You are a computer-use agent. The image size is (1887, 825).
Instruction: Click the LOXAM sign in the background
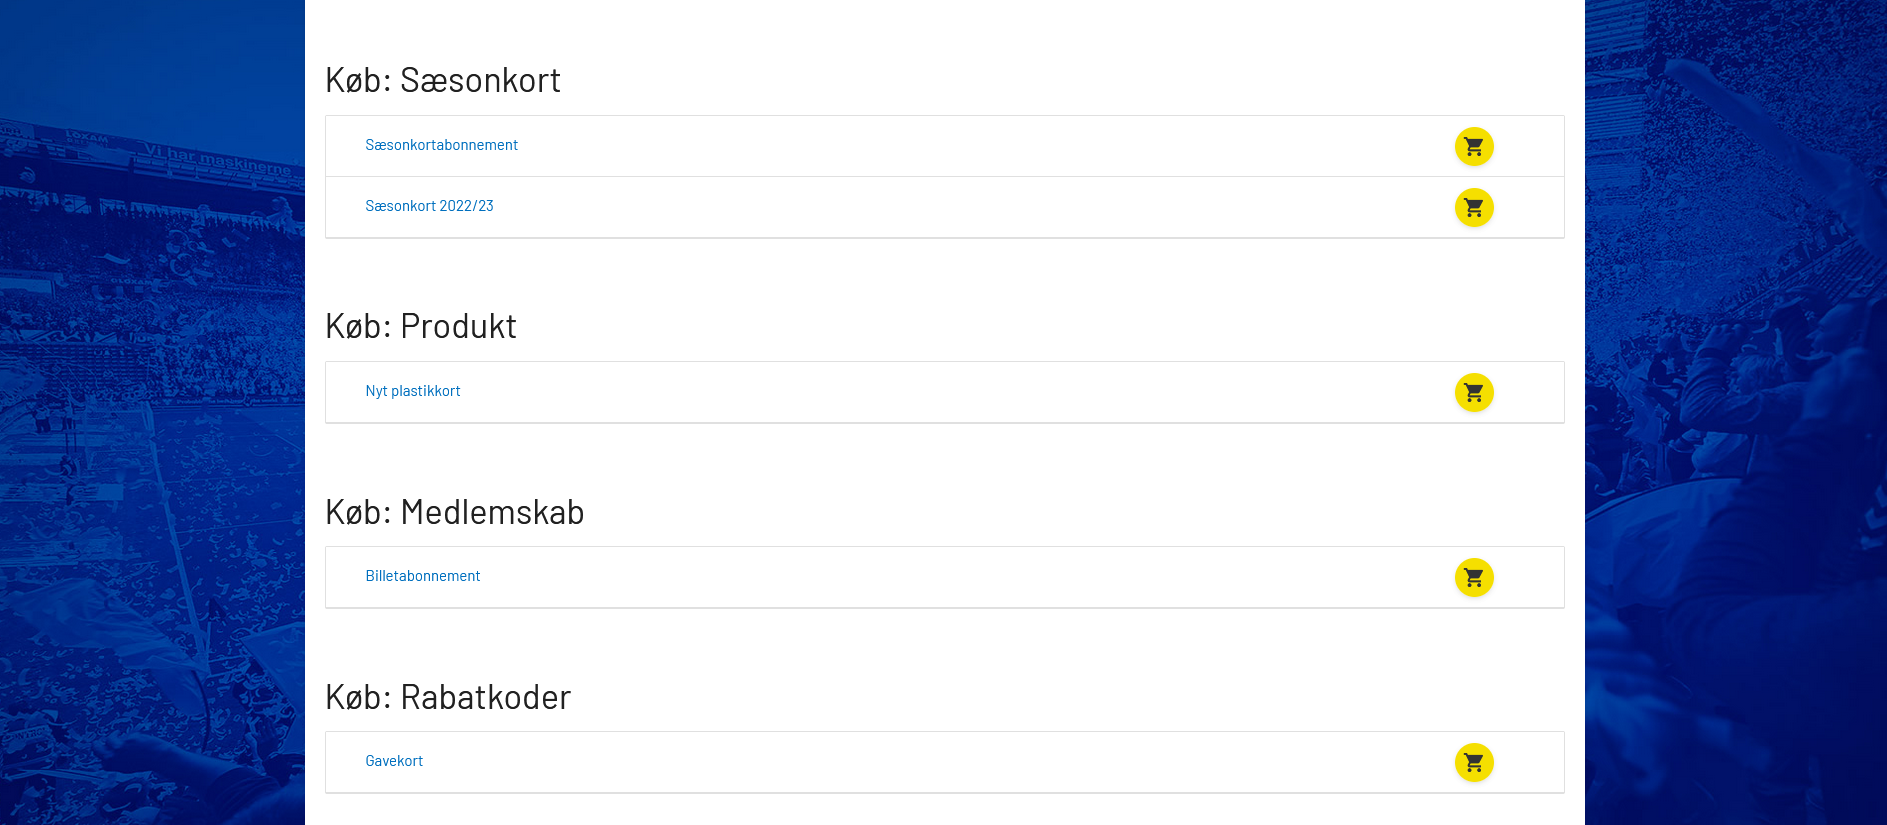[x=87, y=136]
